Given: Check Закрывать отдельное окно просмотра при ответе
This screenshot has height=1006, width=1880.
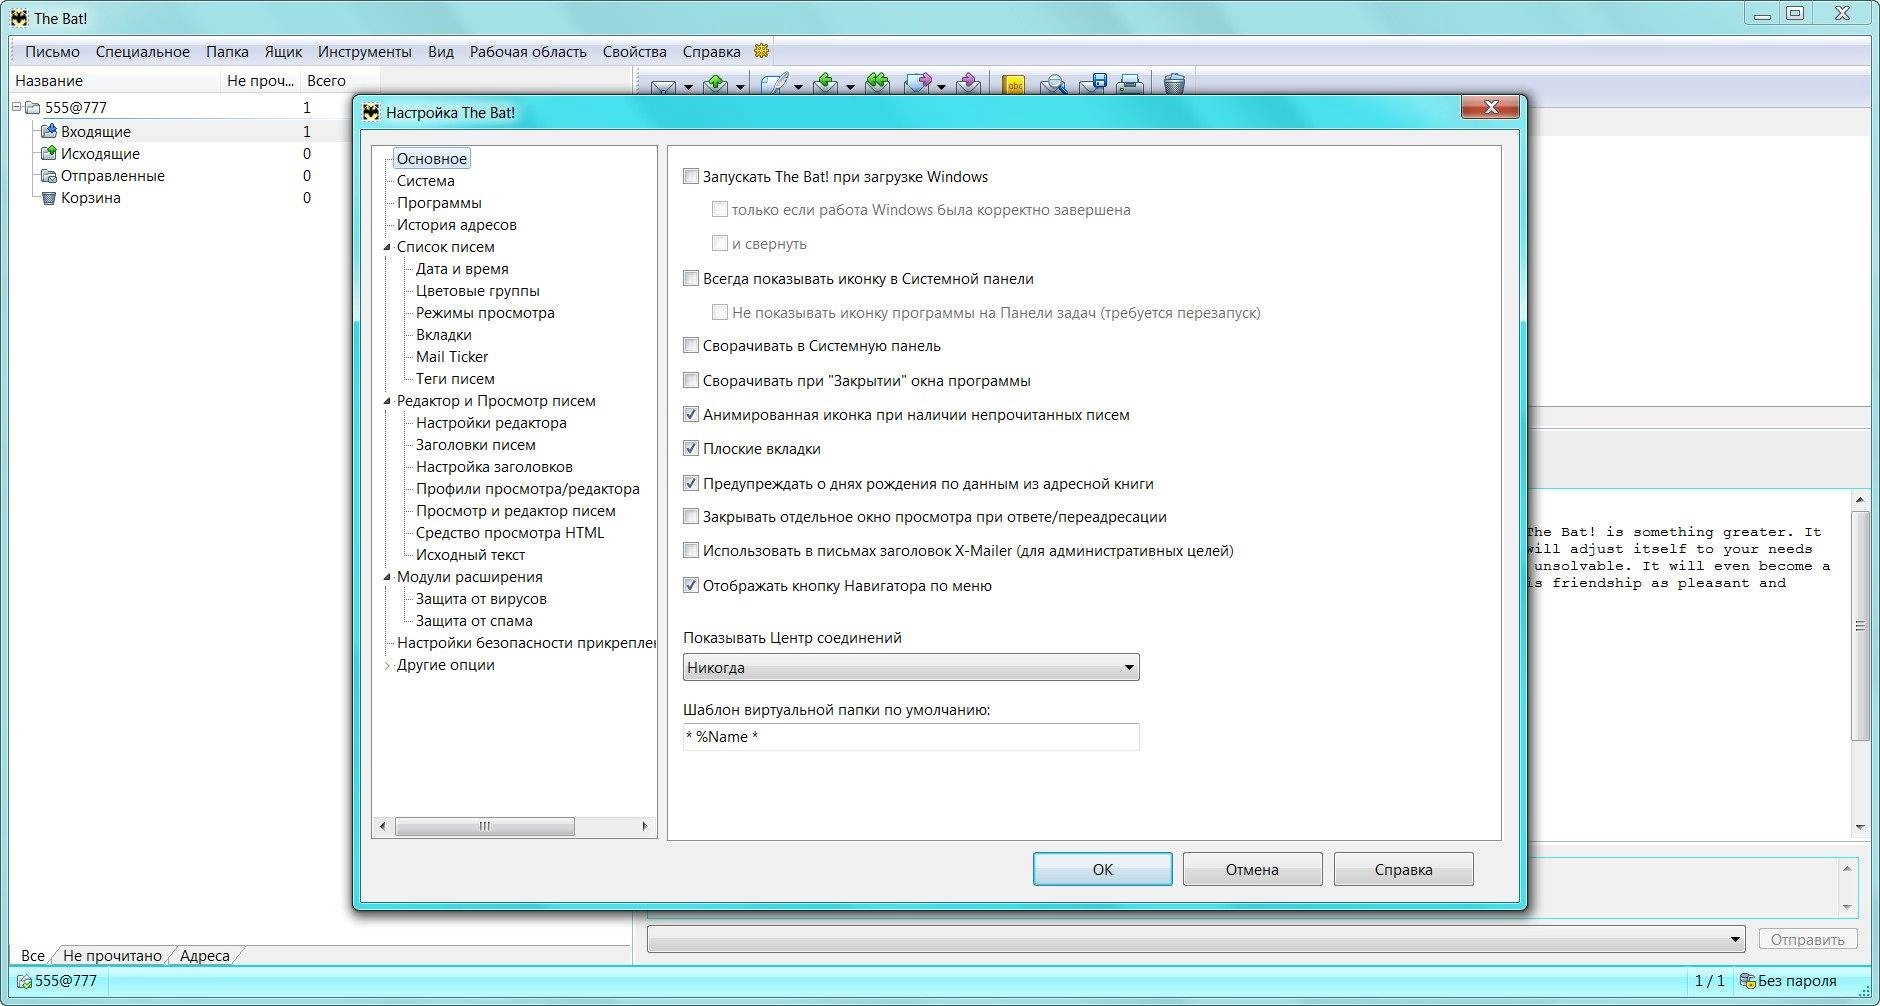Looking at the screenshot, I should (691, 516).
